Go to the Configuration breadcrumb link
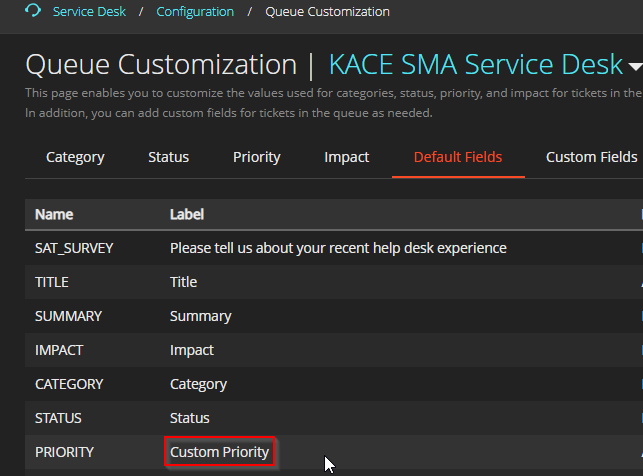Image resolution: width=643 pixels, height=476 pixels. coord(195,11)
